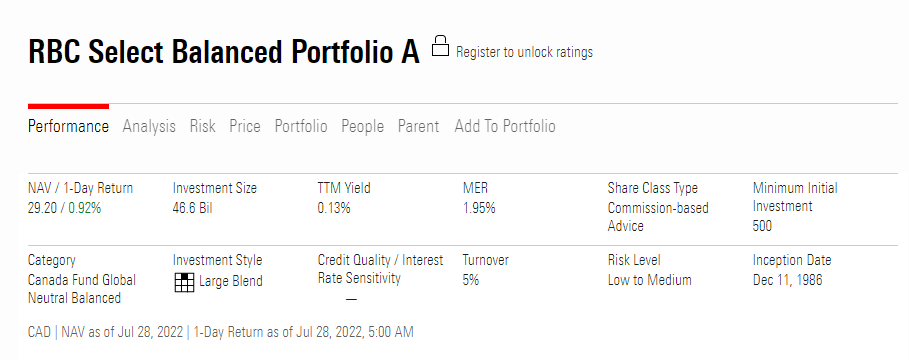Click the RBC Select Balanced Portfolio A heading
The image size is (909, 360).
click(x=224, y=52)
